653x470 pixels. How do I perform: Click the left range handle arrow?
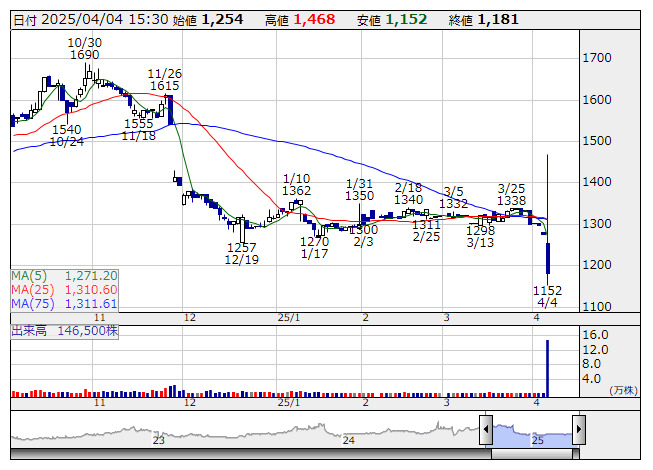pyautogui.click(x=486, y=429)
